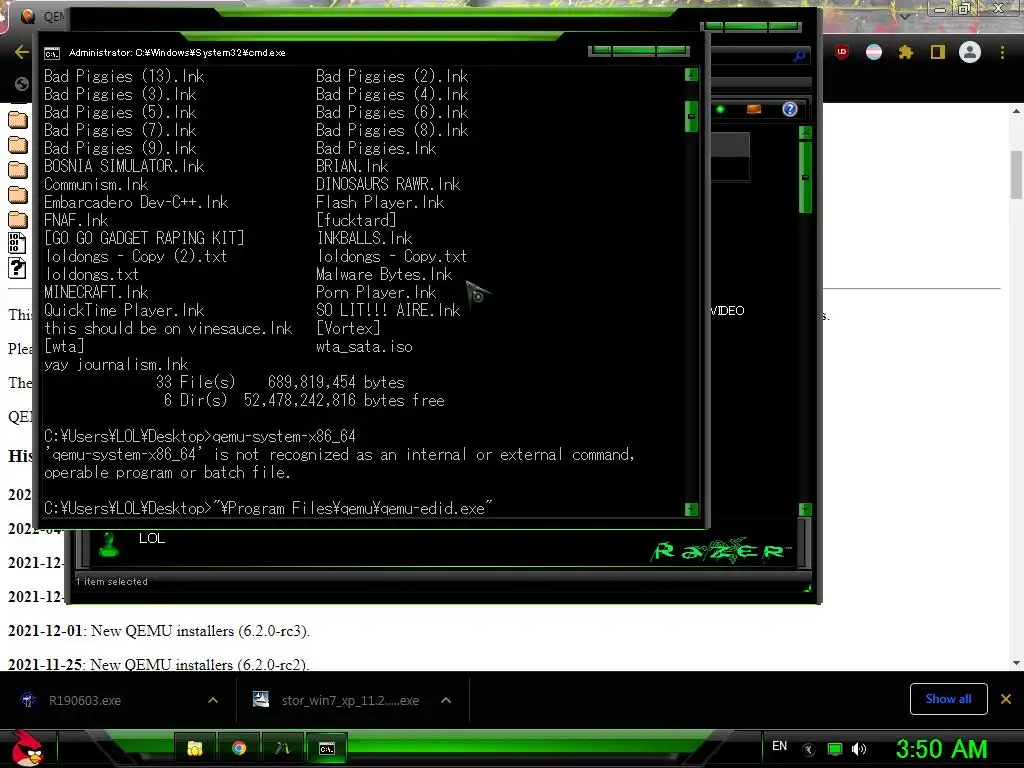This screenshot has height=768, width=1024.
Task: Click 'Bad Piggies (13).lnk' entry
Action: pyautogui.click(x=124, y=76)
